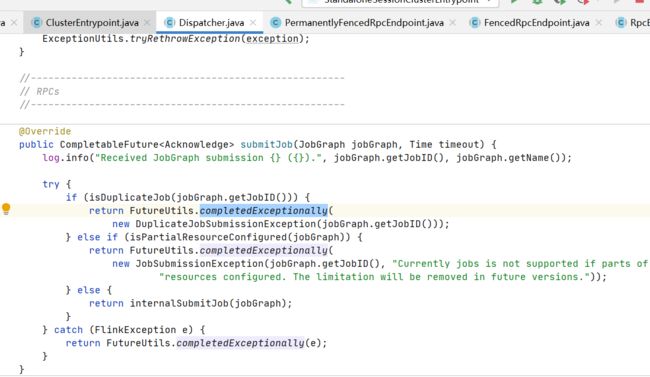
Task: Click the '// RPCs' comment line
Action: tap(39, 92)
